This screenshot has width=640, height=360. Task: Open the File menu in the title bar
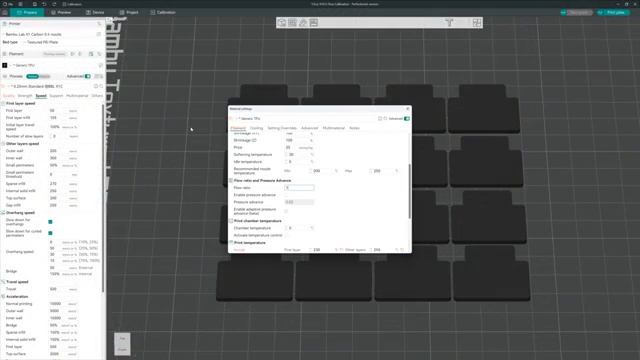(x=9, y=4)
